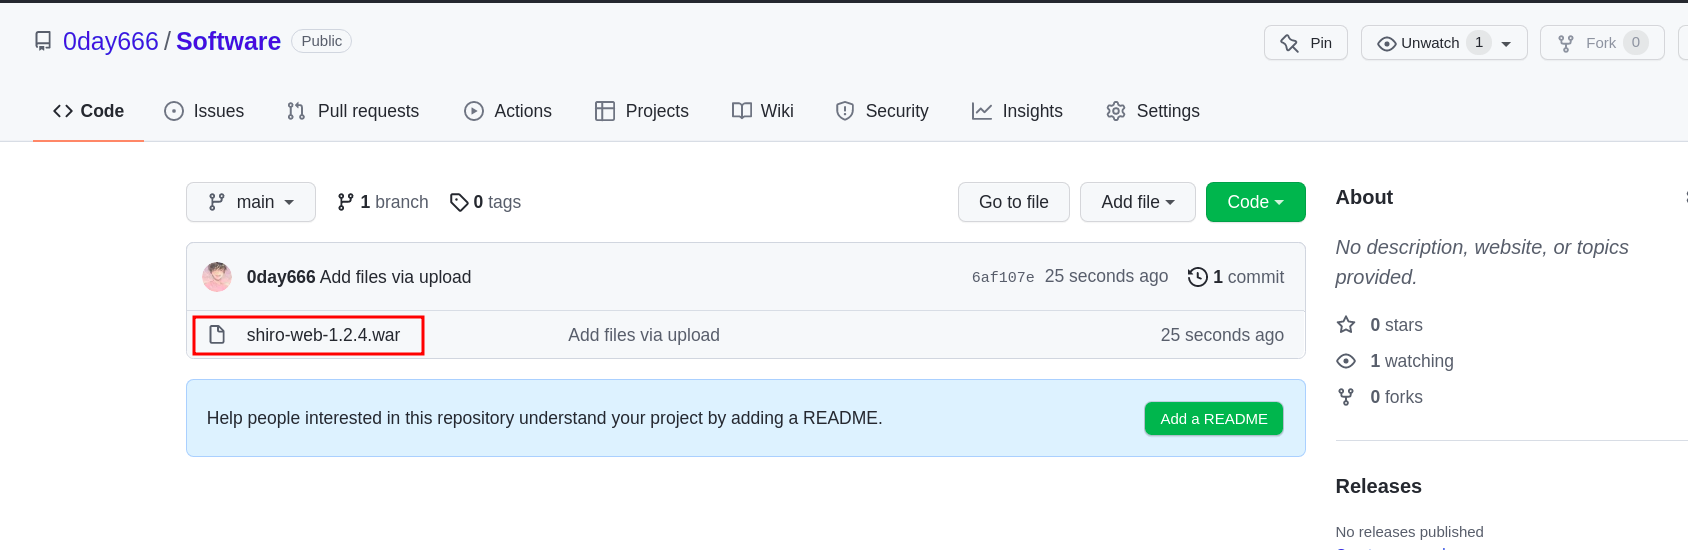
Task: Click the README help text in the blue banner
Action: click(544, 418)
